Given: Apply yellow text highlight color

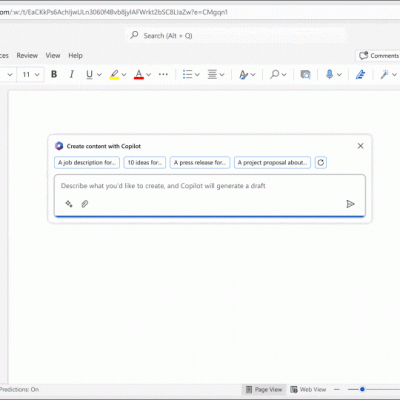Looking at the screenshot, I should coord(114,74).
